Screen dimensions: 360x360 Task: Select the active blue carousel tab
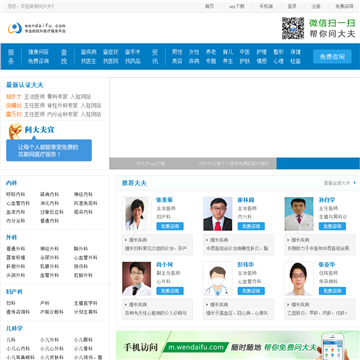coord(318,163)
